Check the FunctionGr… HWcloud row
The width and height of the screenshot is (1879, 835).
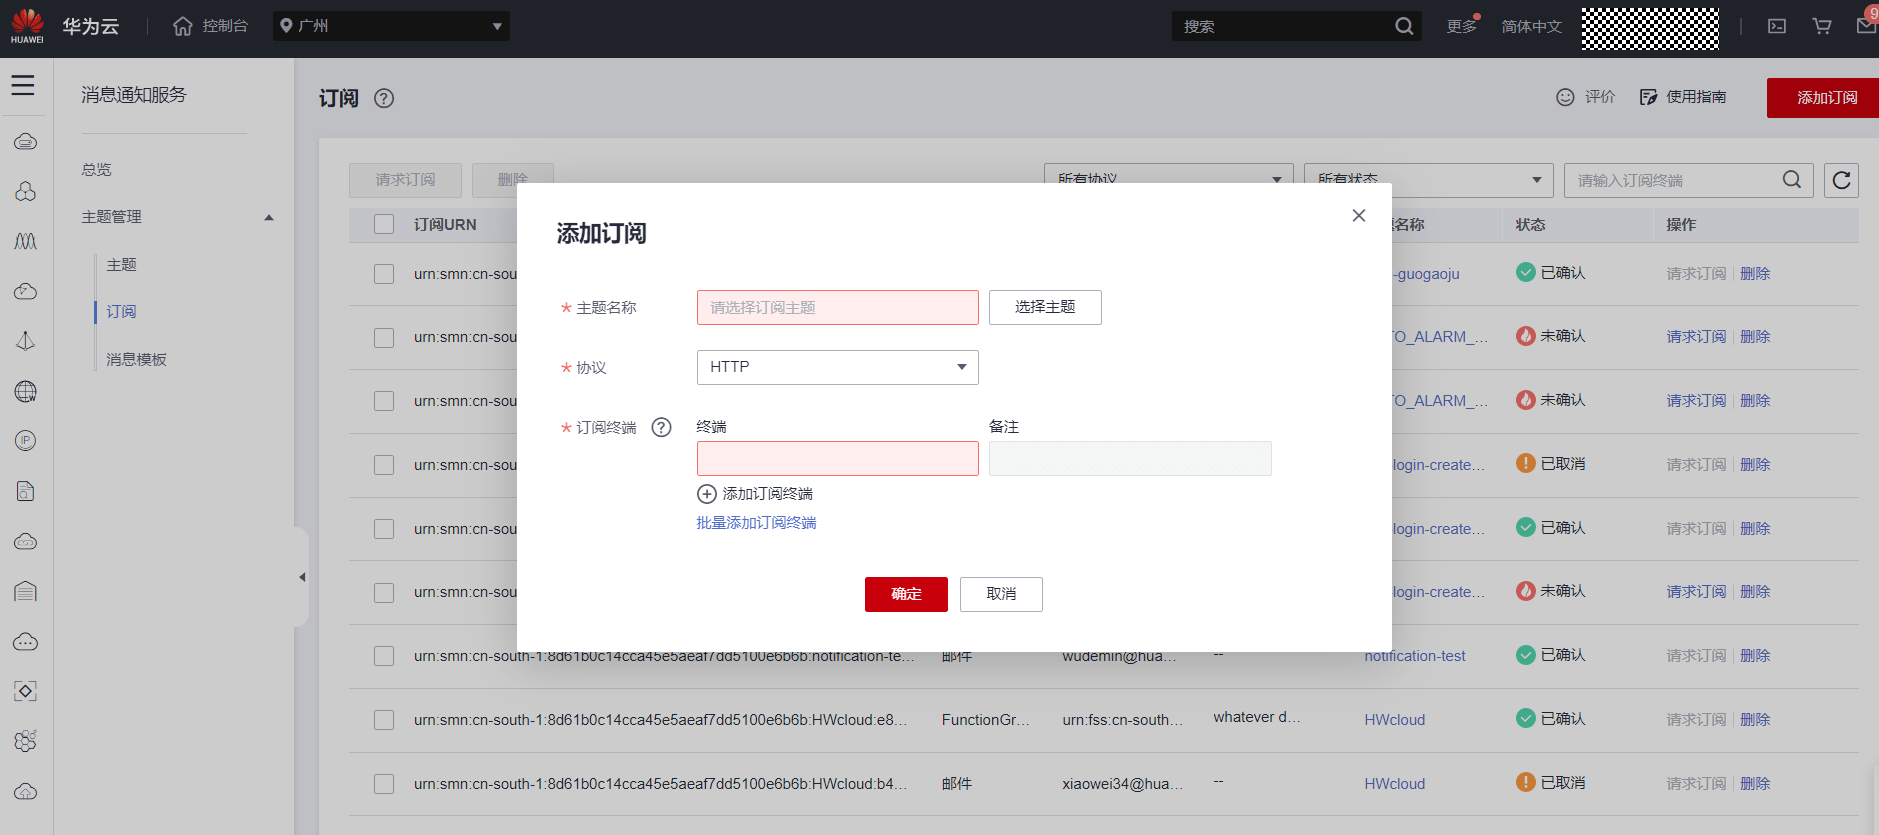coord(384,720)
